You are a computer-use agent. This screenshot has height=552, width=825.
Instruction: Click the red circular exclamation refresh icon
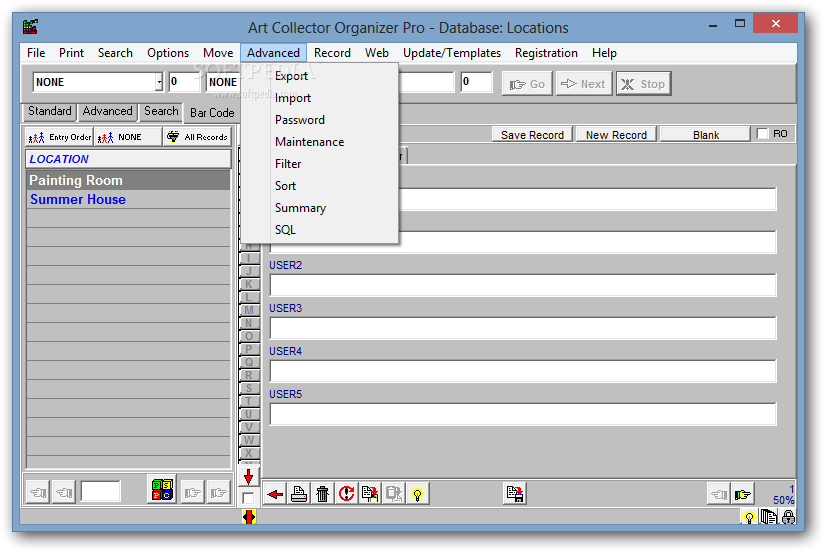346,494
